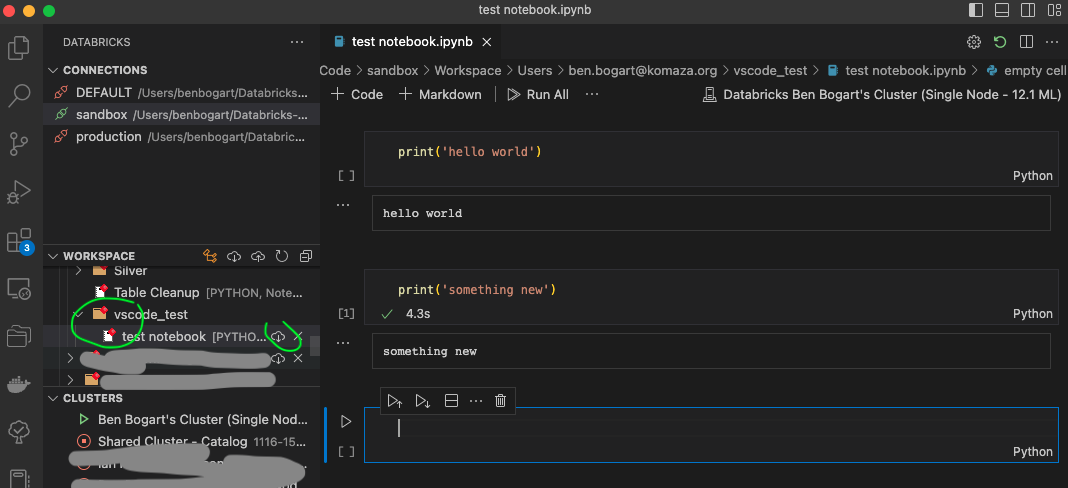
Task: Open the Remote Explorer view
Action: coord(18,289)
